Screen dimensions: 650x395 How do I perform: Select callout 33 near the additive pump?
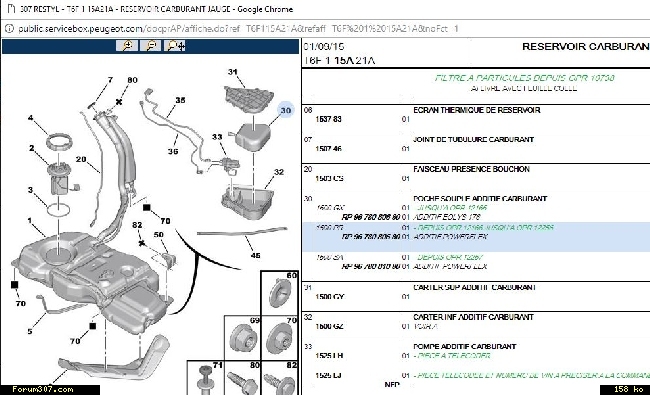[x=217, y=136]
